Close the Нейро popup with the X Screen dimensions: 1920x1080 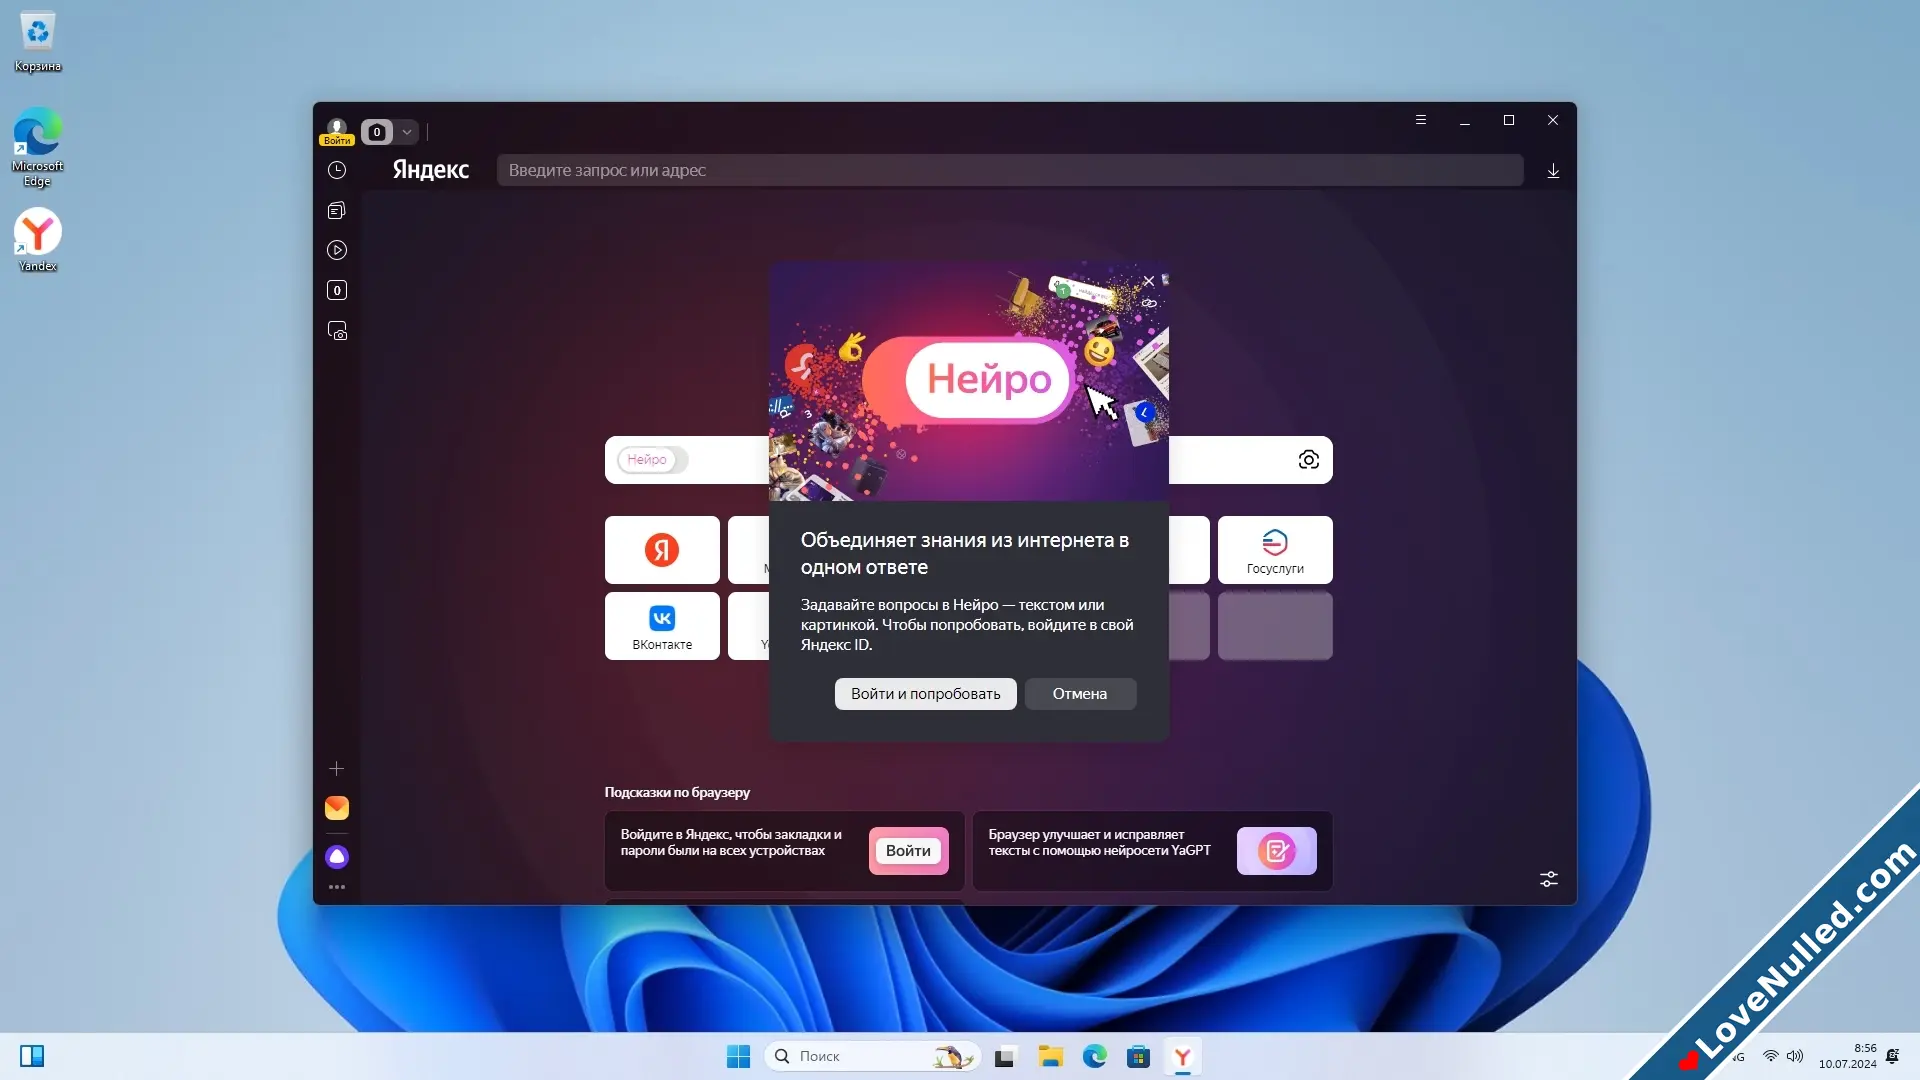(1149, 281)
